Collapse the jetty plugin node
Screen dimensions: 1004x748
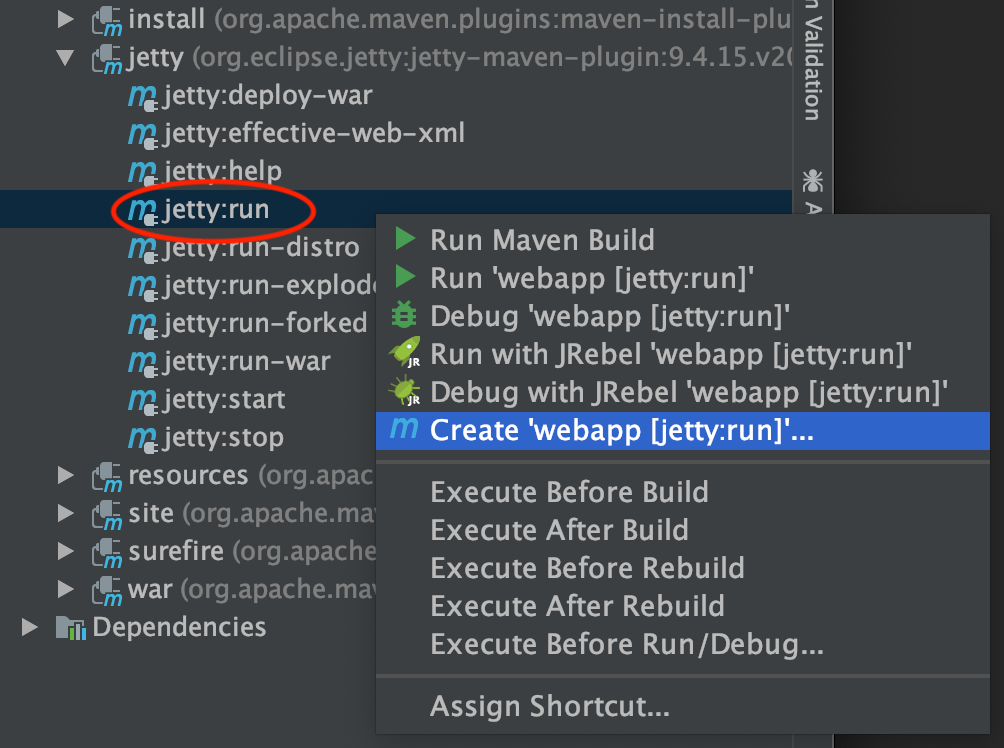coord(64,57)
